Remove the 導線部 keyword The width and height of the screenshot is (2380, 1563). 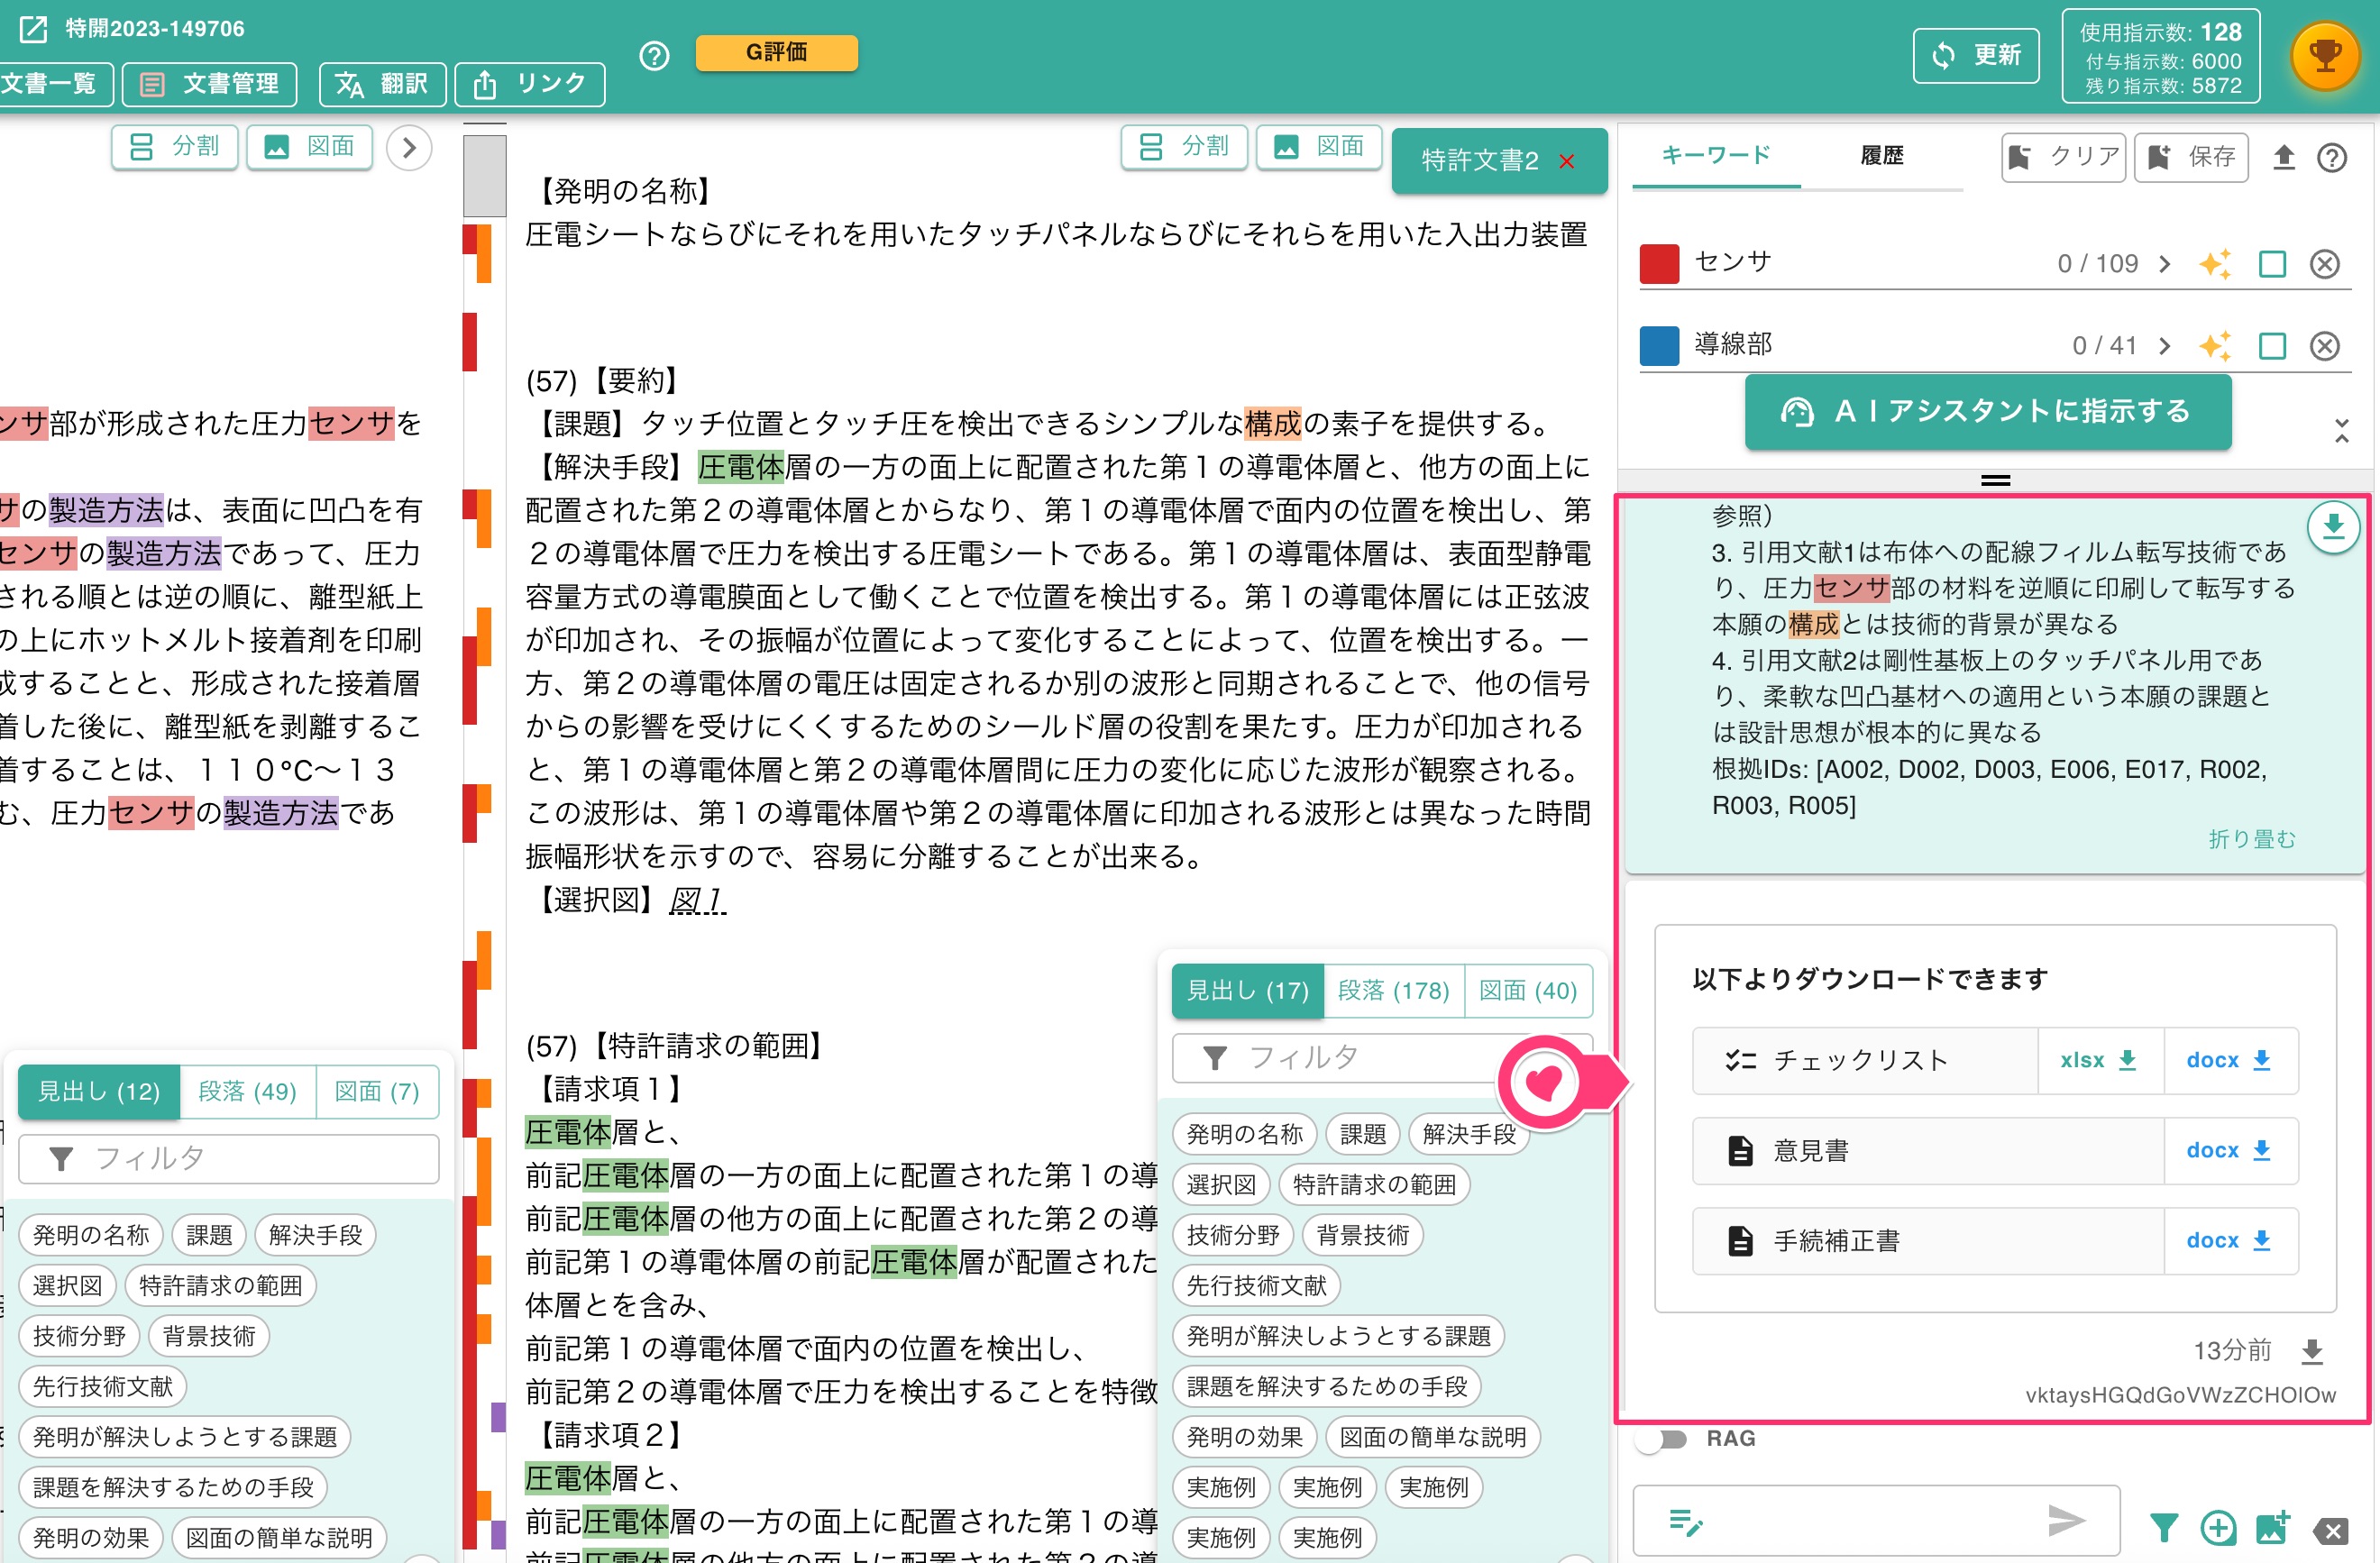click(x=2325, y=346)
